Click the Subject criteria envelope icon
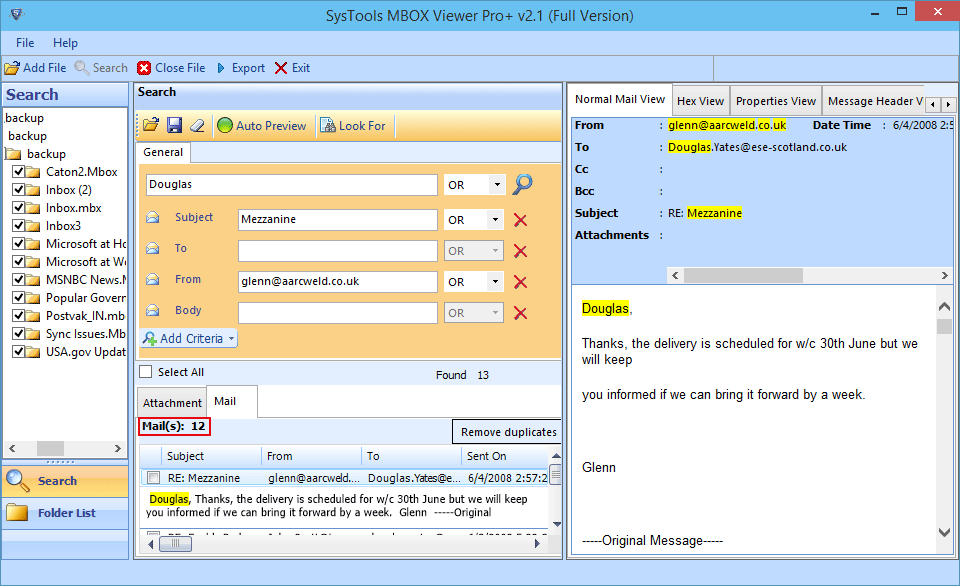Screen dimensions: 960x586 coord(152,217)
